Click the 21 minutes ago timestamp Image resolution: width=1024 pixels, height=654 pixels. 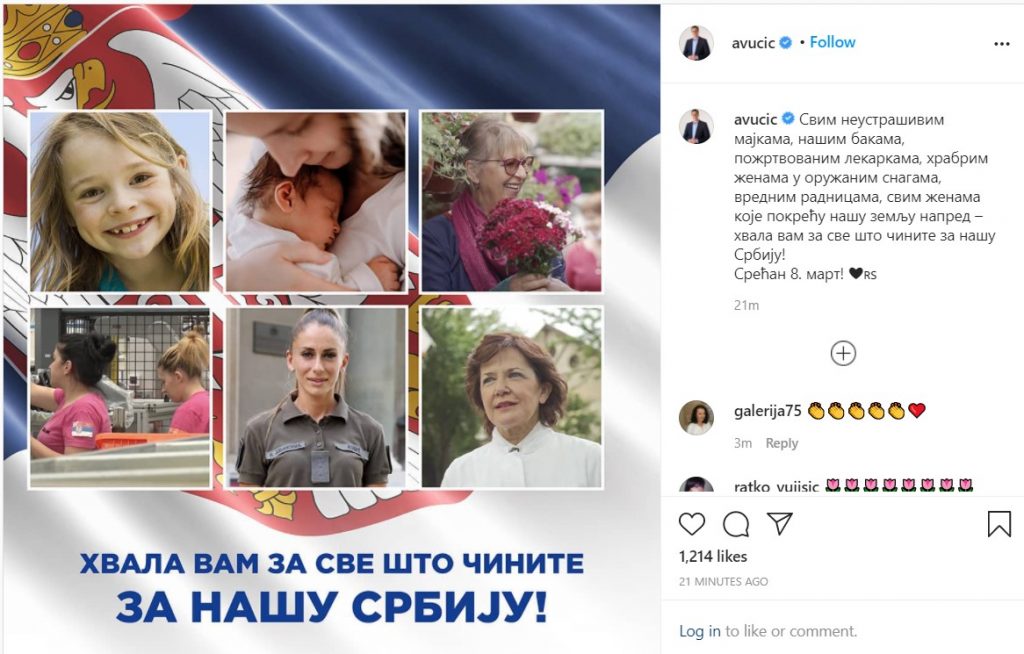tap(723, 581)
